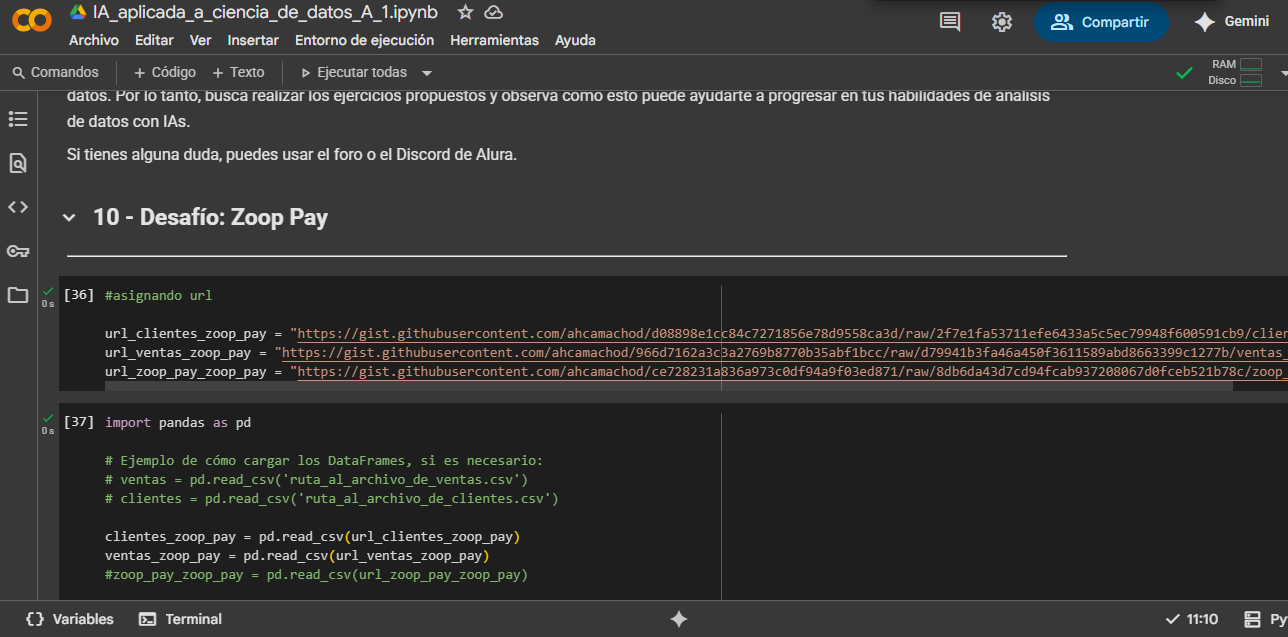
Task: Click the Colab logo
Action: (x=31, y=20)
